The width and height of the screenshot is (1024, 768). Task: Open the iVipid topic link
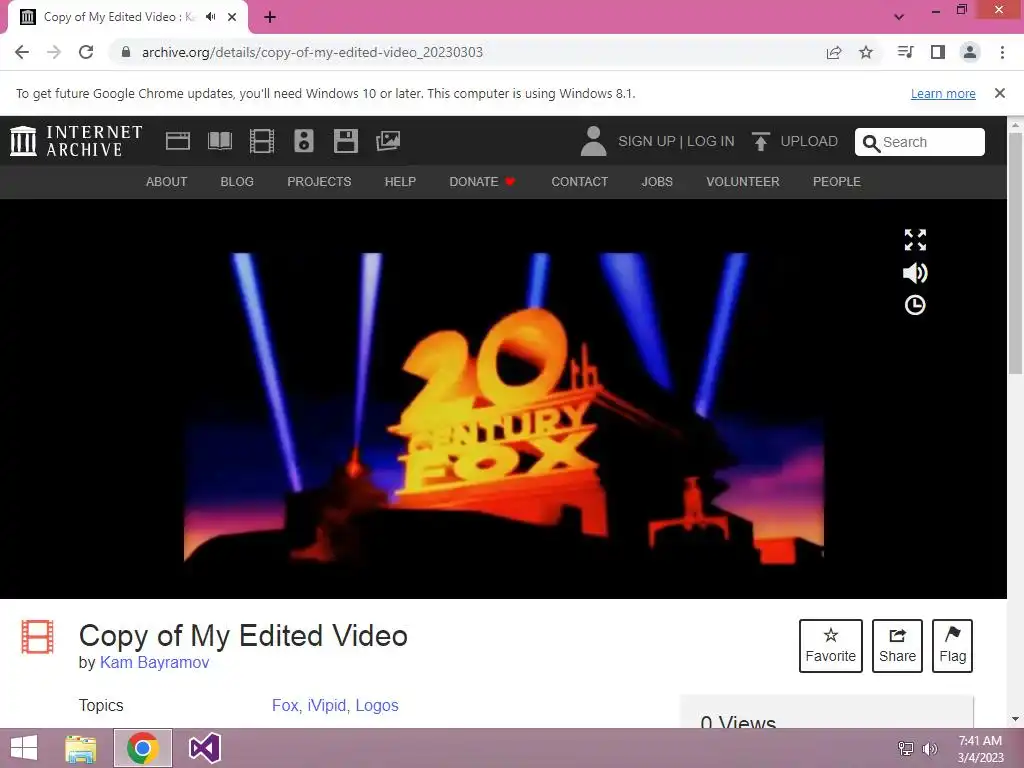pos(327,705)
